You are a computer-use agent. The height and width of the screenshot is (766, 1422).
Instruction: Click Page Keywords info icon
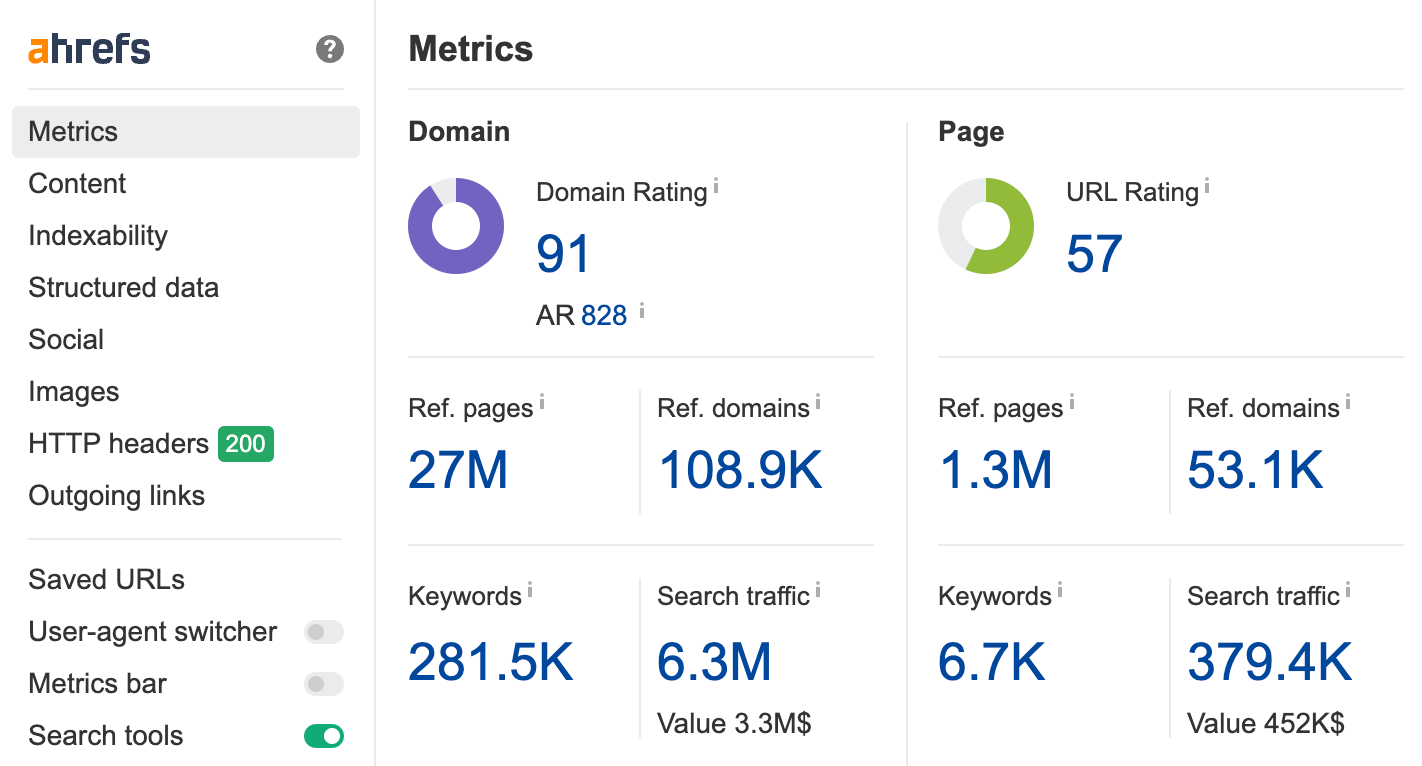pos(1060,590)
